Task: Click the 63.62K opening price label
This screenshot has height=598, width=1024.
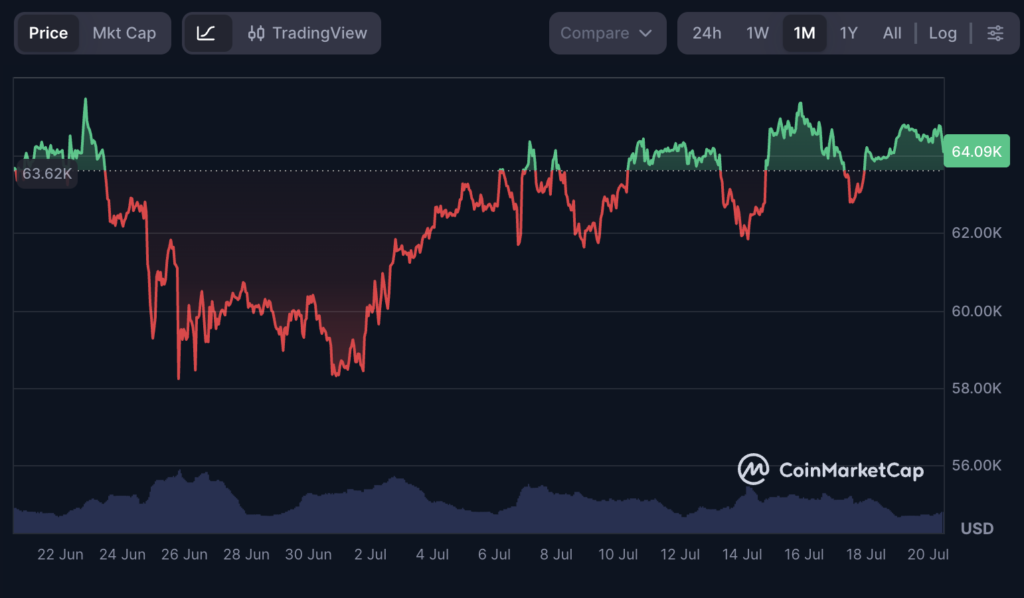Action: click(46, 174)
